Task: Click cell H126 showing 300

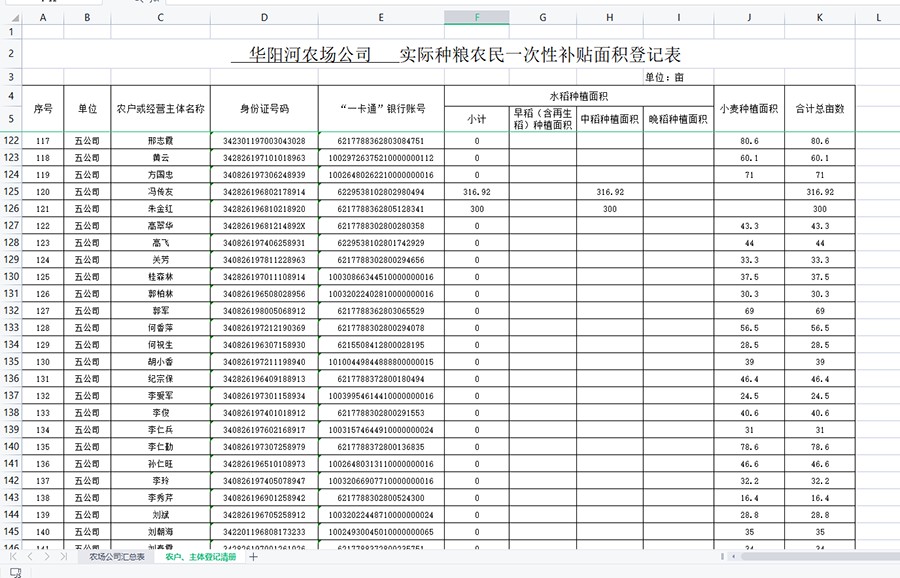Action: 610,209
